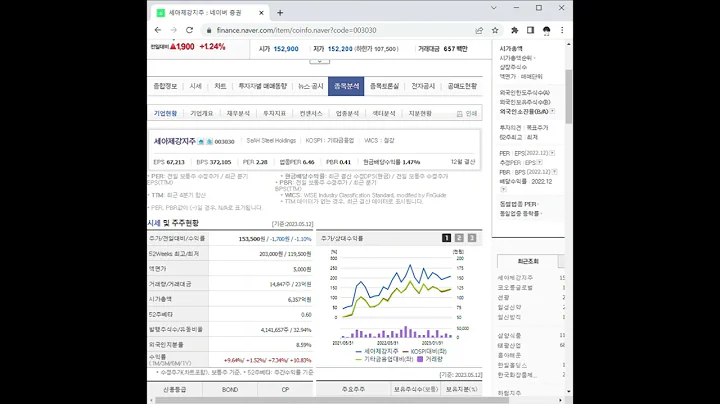Select the 업종분석 sub-tab
The width and height of the screenshot is (720, 404).
point(347,113)
